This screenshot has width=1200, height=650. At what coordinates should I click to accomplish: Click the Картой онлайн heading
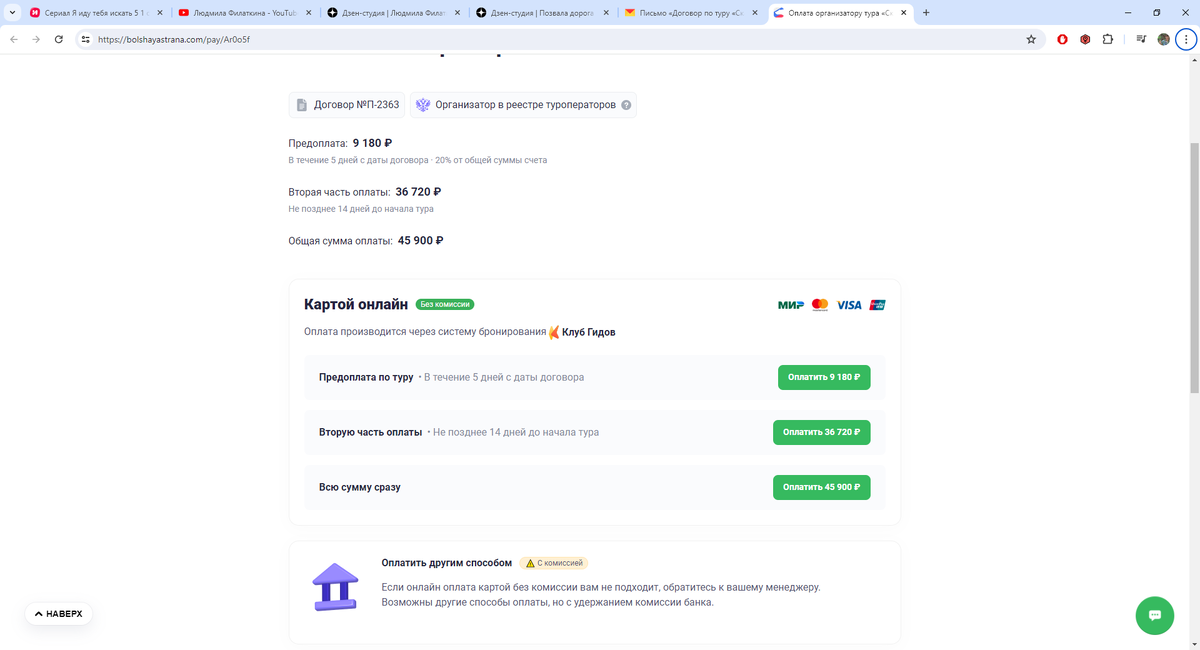[356, 304]
